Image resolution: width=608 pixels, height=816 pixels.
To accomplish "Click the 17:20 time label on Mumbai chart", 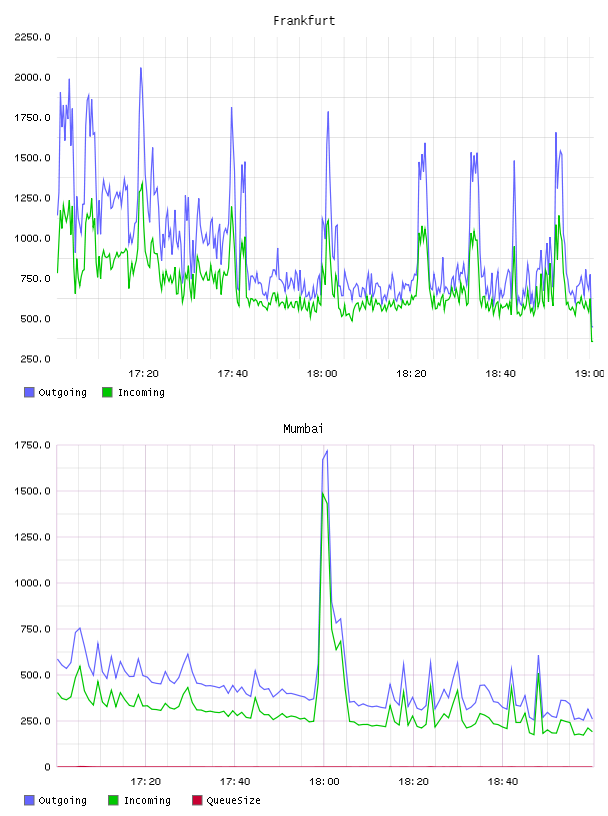I will pos(145,782).
